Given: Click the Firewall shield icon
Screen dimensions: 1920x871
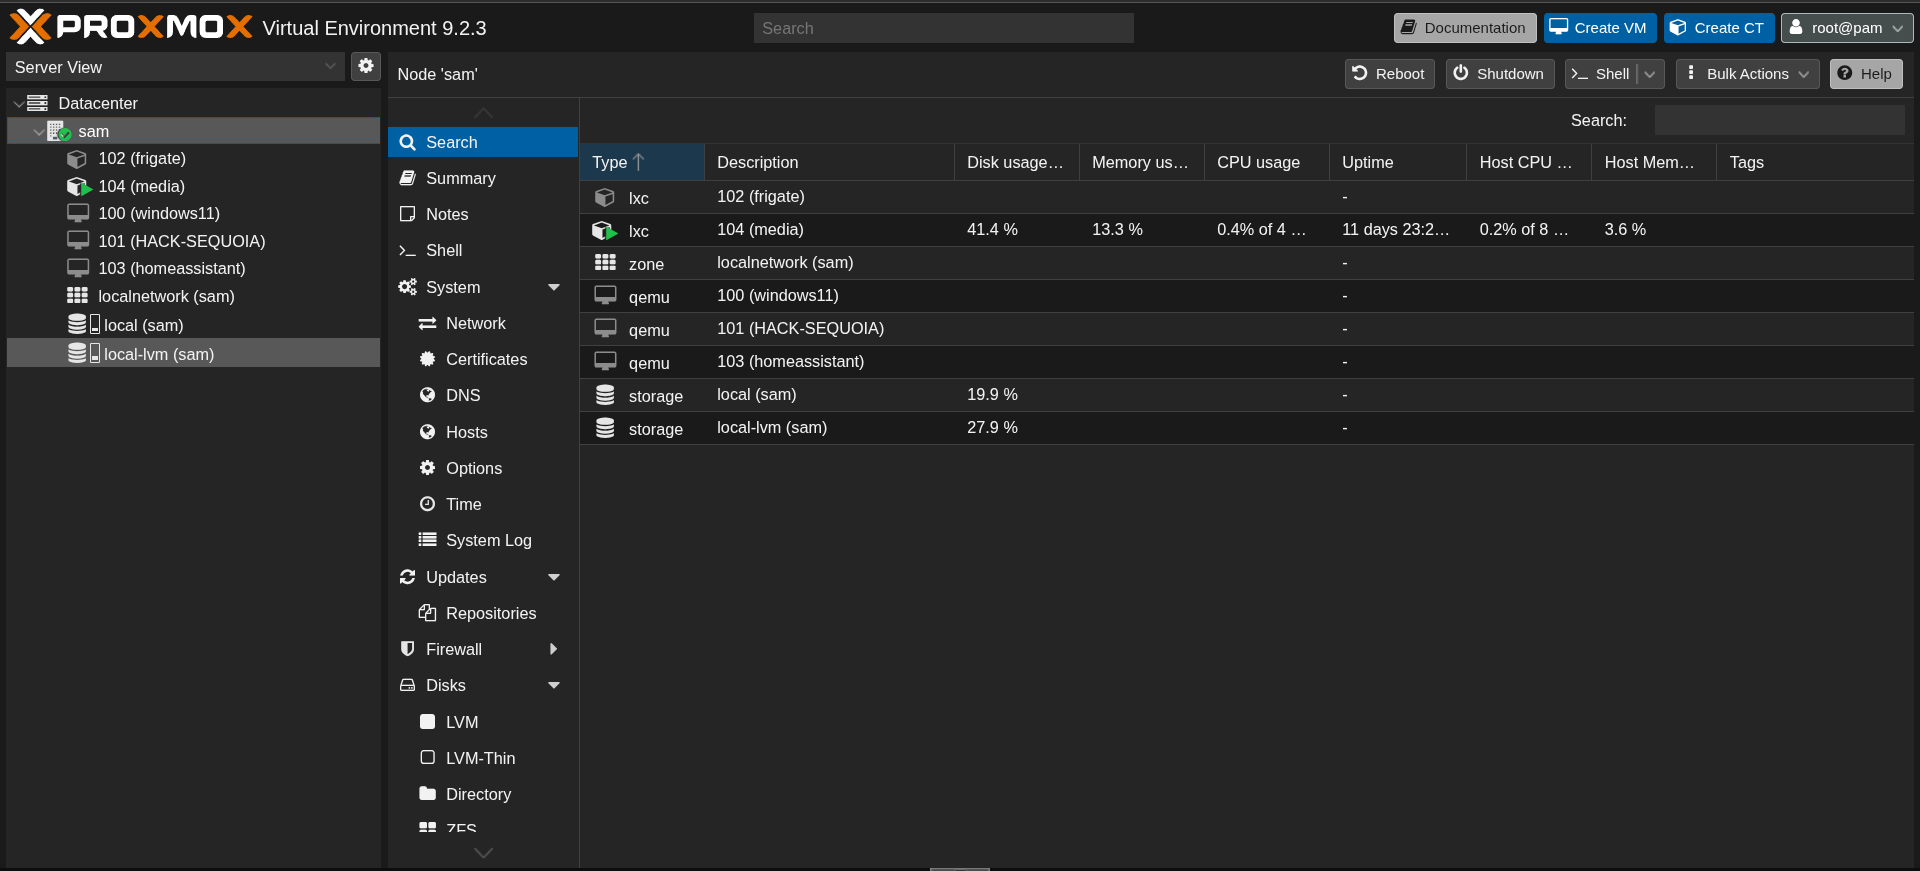Looking at the screenshot, I should point(407,649).
